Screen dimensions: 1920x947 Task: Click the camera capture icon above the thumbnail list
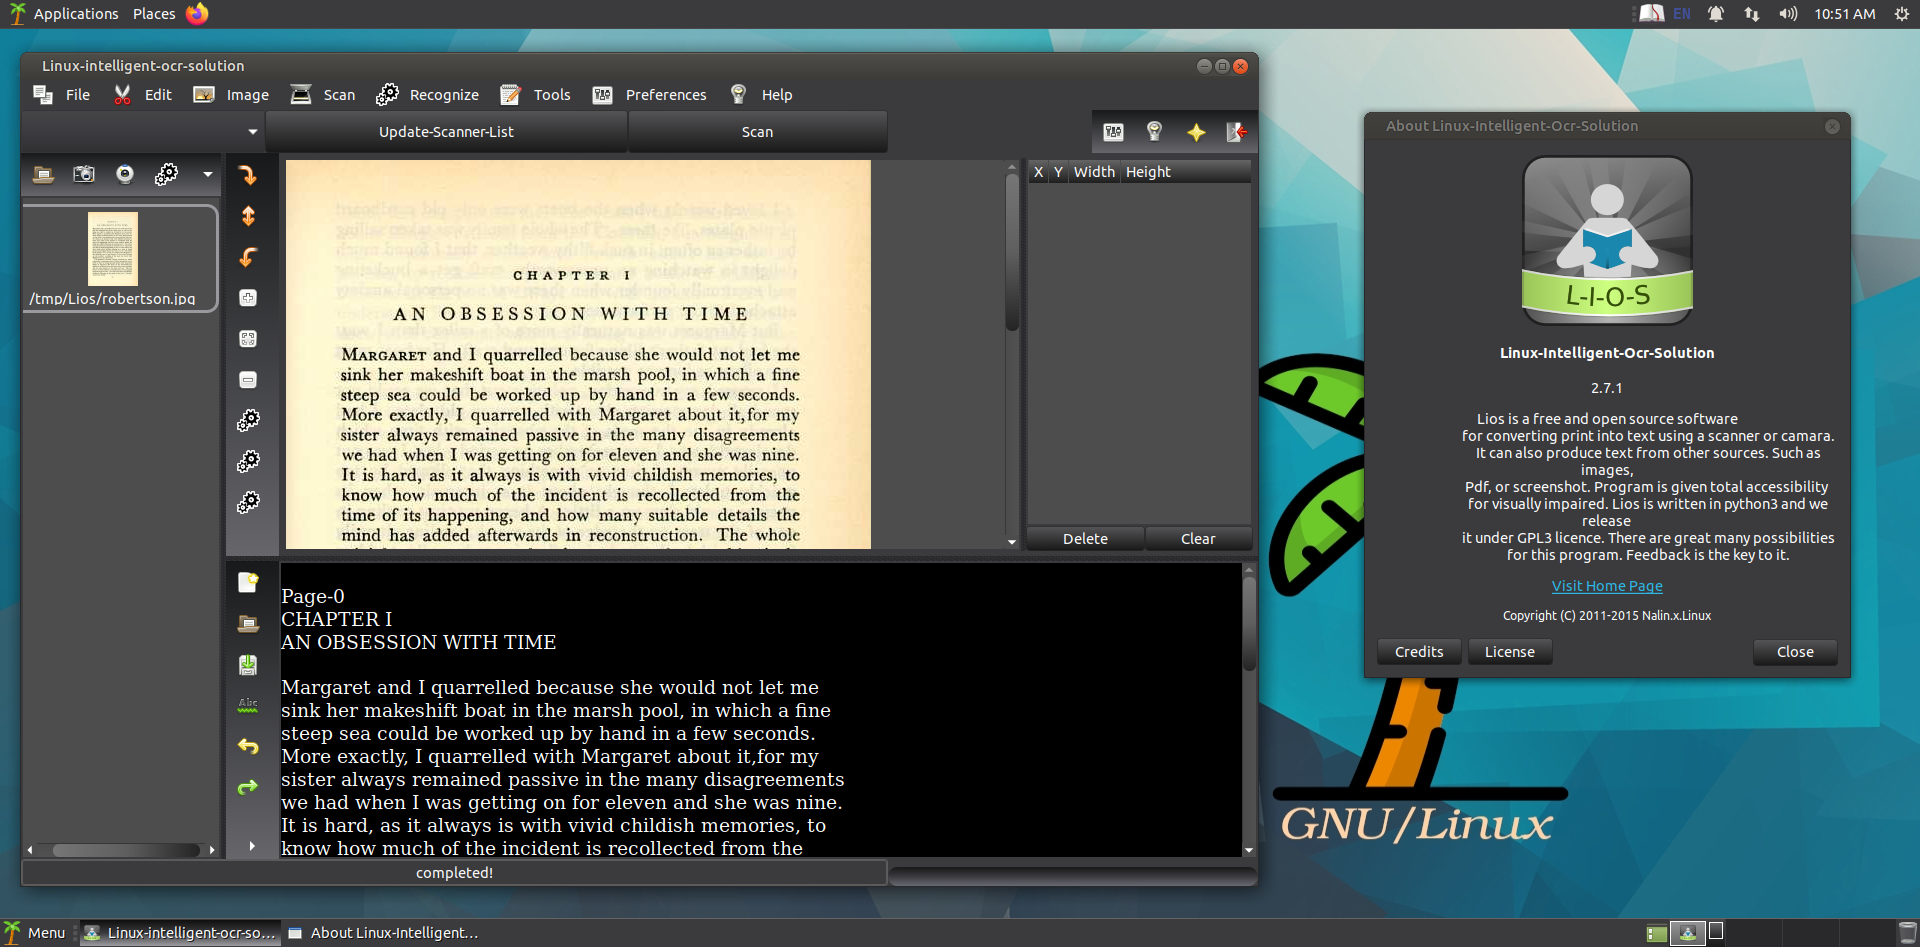[x=84, y=174]
